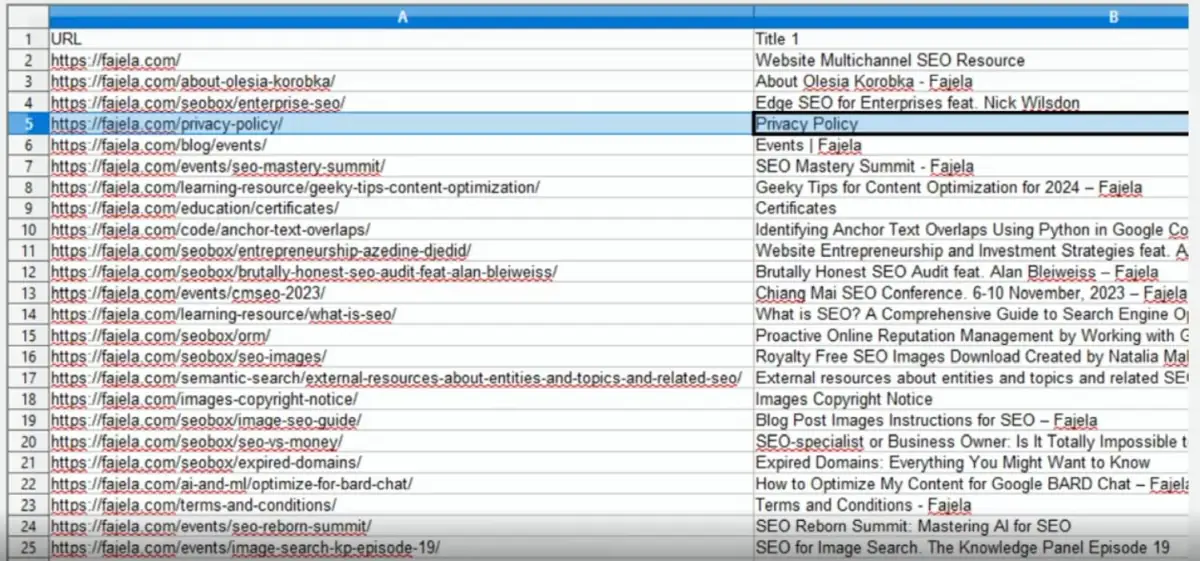Screen dimensions: 1200x561
Task: Click the expired-domains URL cell
Action: click(x=206, y=463)
